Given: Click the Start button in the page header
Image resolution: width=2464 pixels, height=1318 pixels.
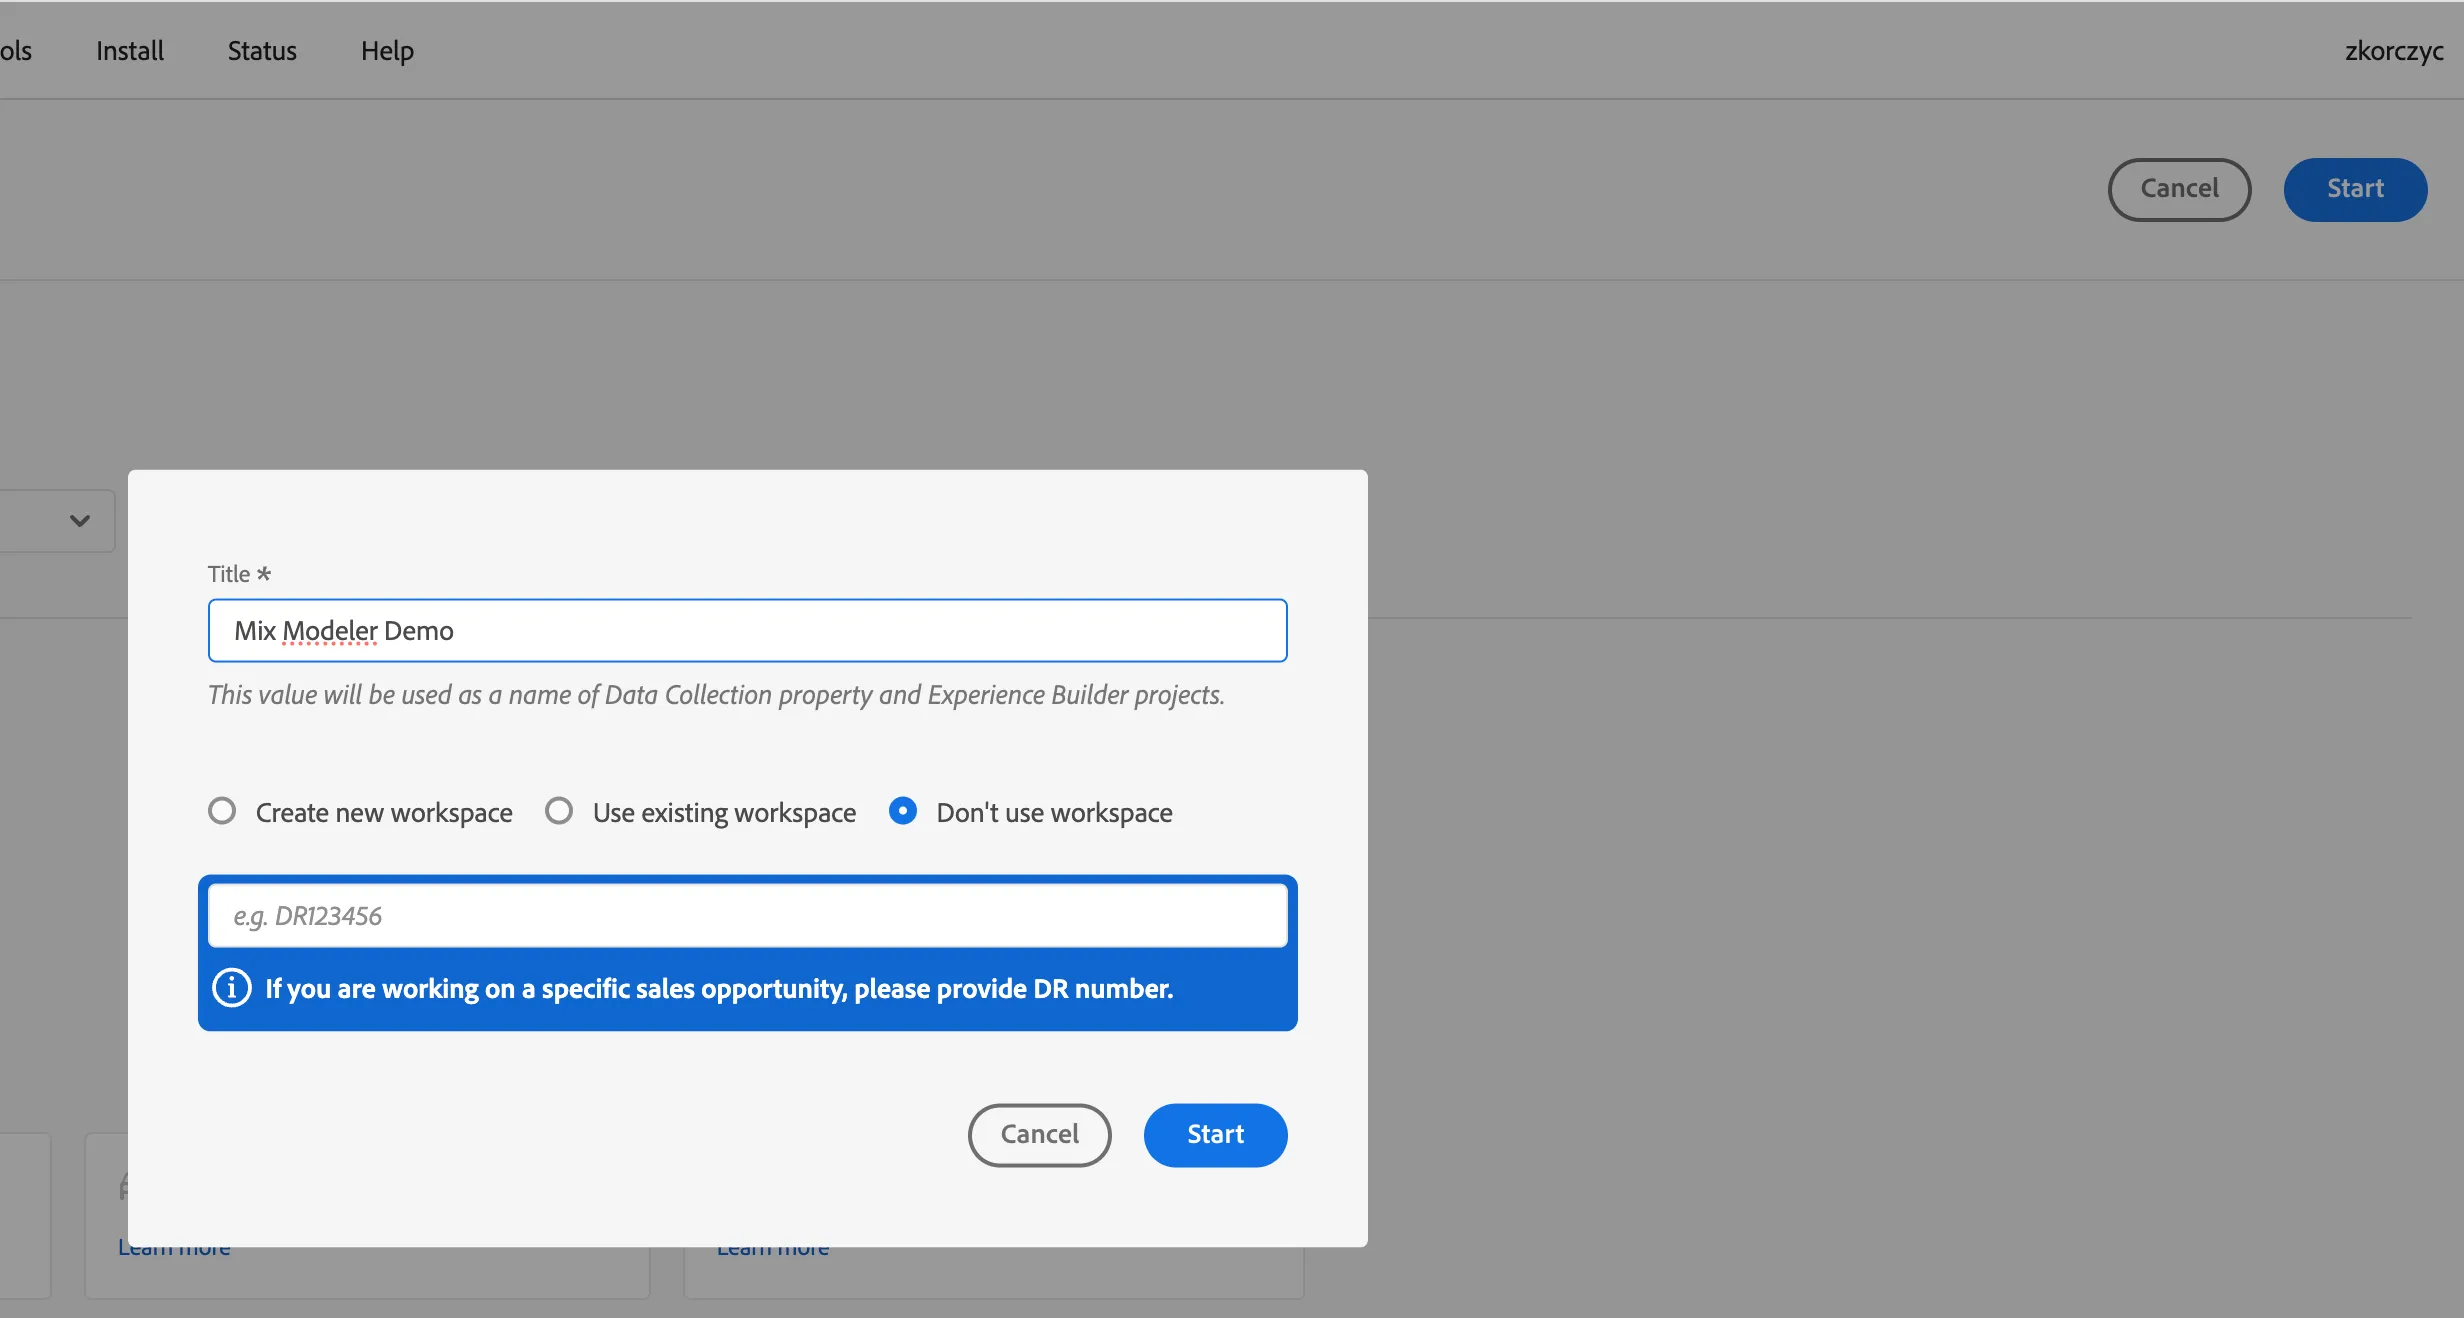Looking at the screenshot, I should [x=2355, y=189].
